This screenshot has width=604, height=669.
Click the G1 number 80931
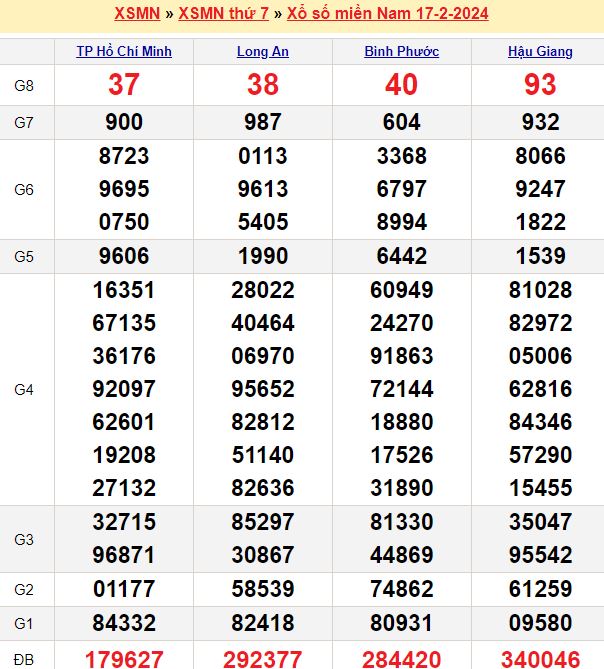401,623
